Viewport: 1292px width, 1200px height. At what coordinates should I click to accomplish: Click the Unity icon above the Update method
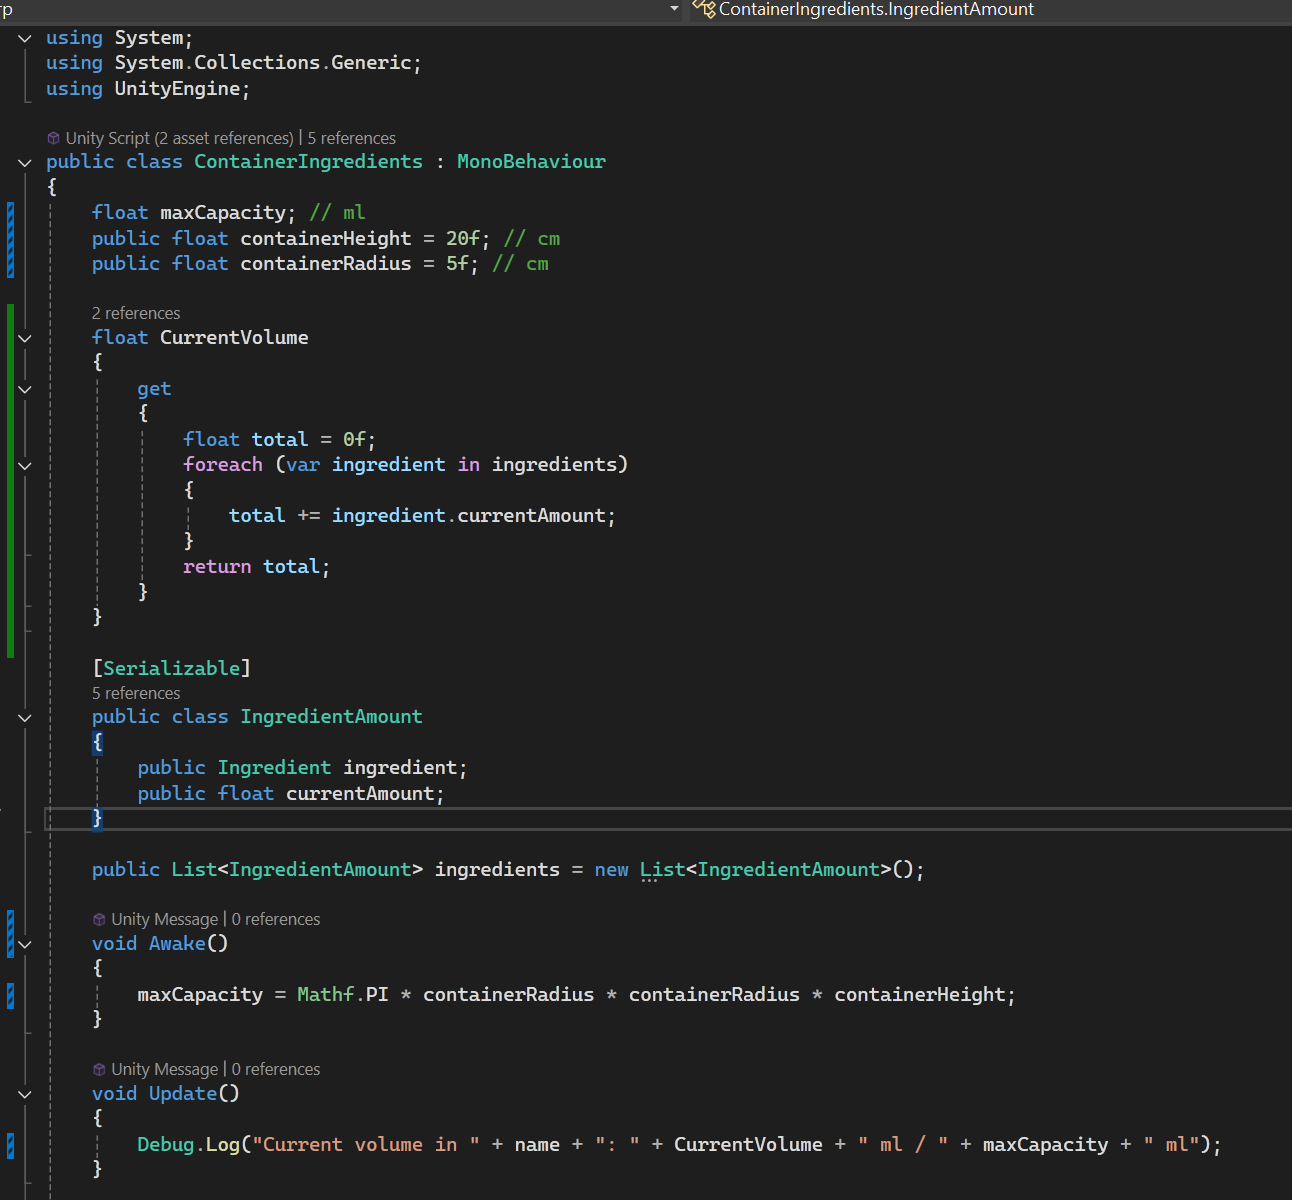click(x=99, y=1069)
